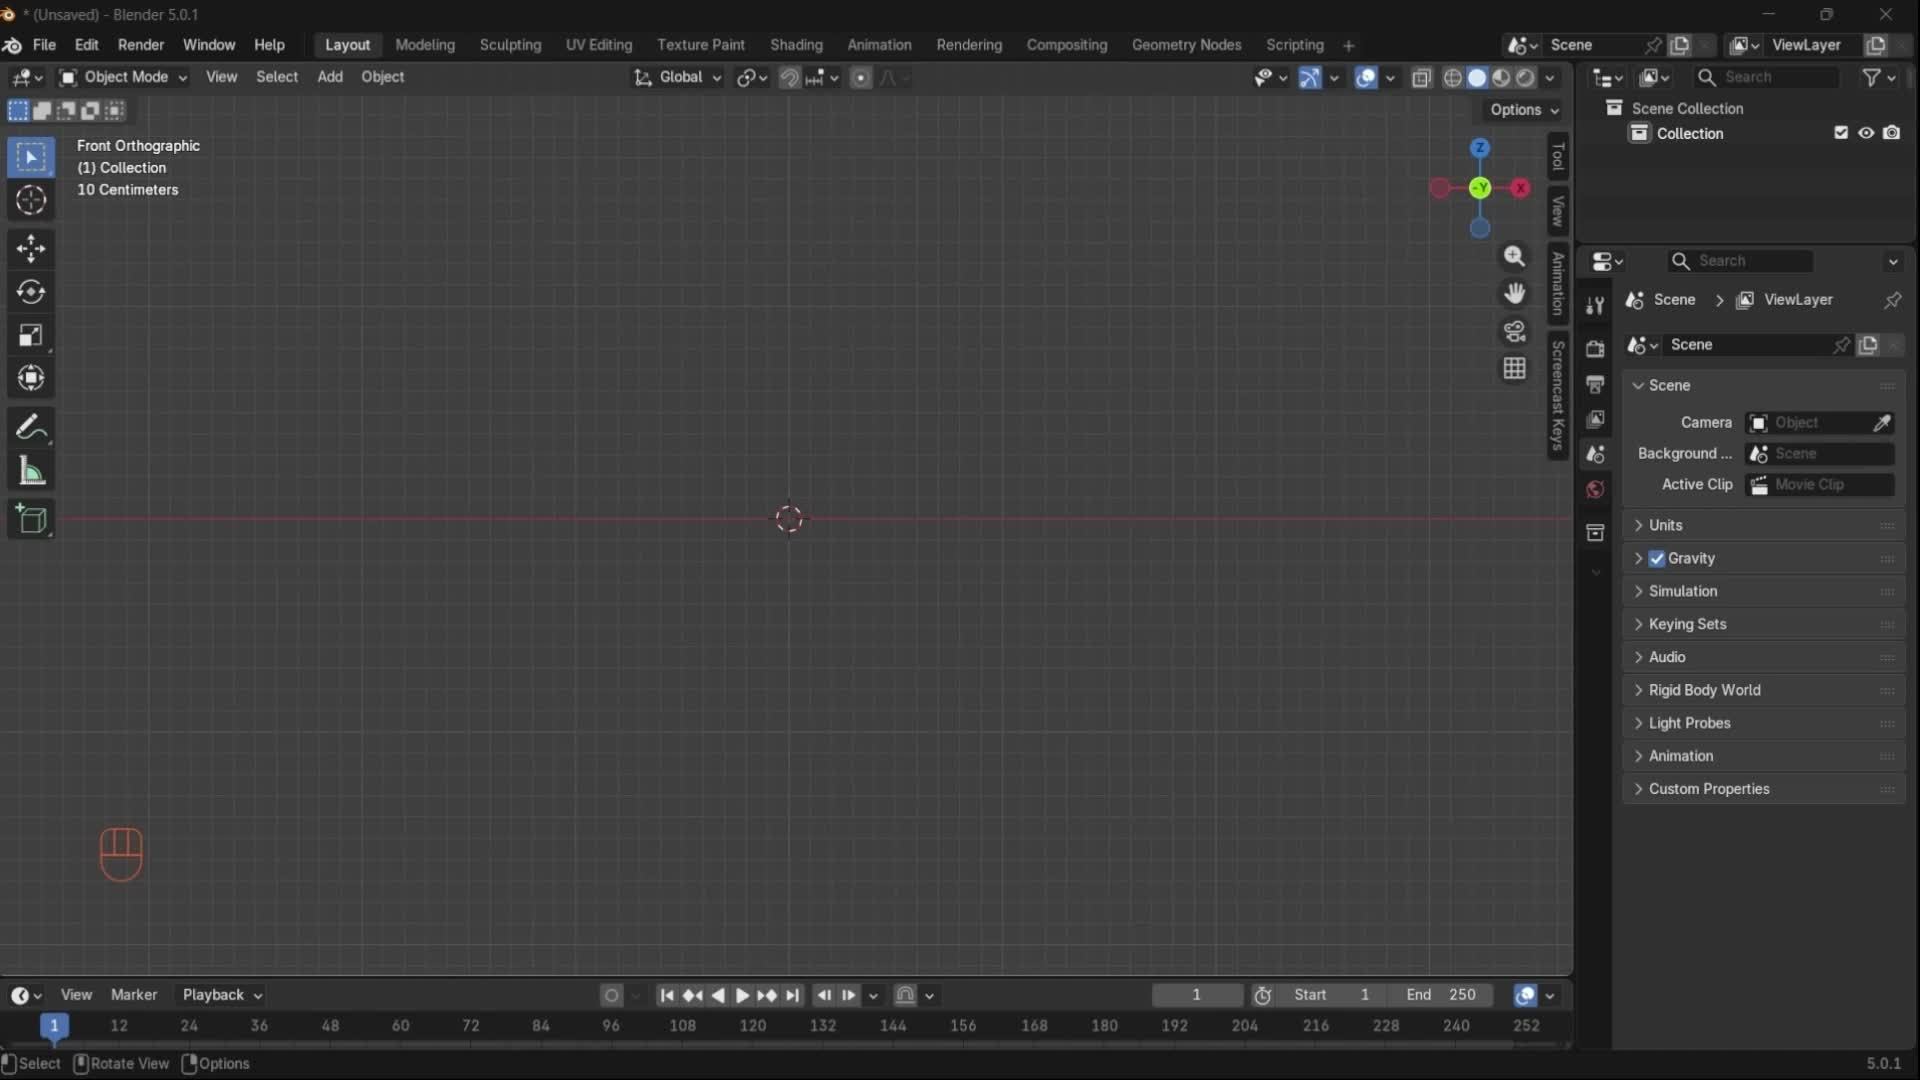Expand the Units panel
This screenshot has width=1920, height=1080.
coord(1665,525)
